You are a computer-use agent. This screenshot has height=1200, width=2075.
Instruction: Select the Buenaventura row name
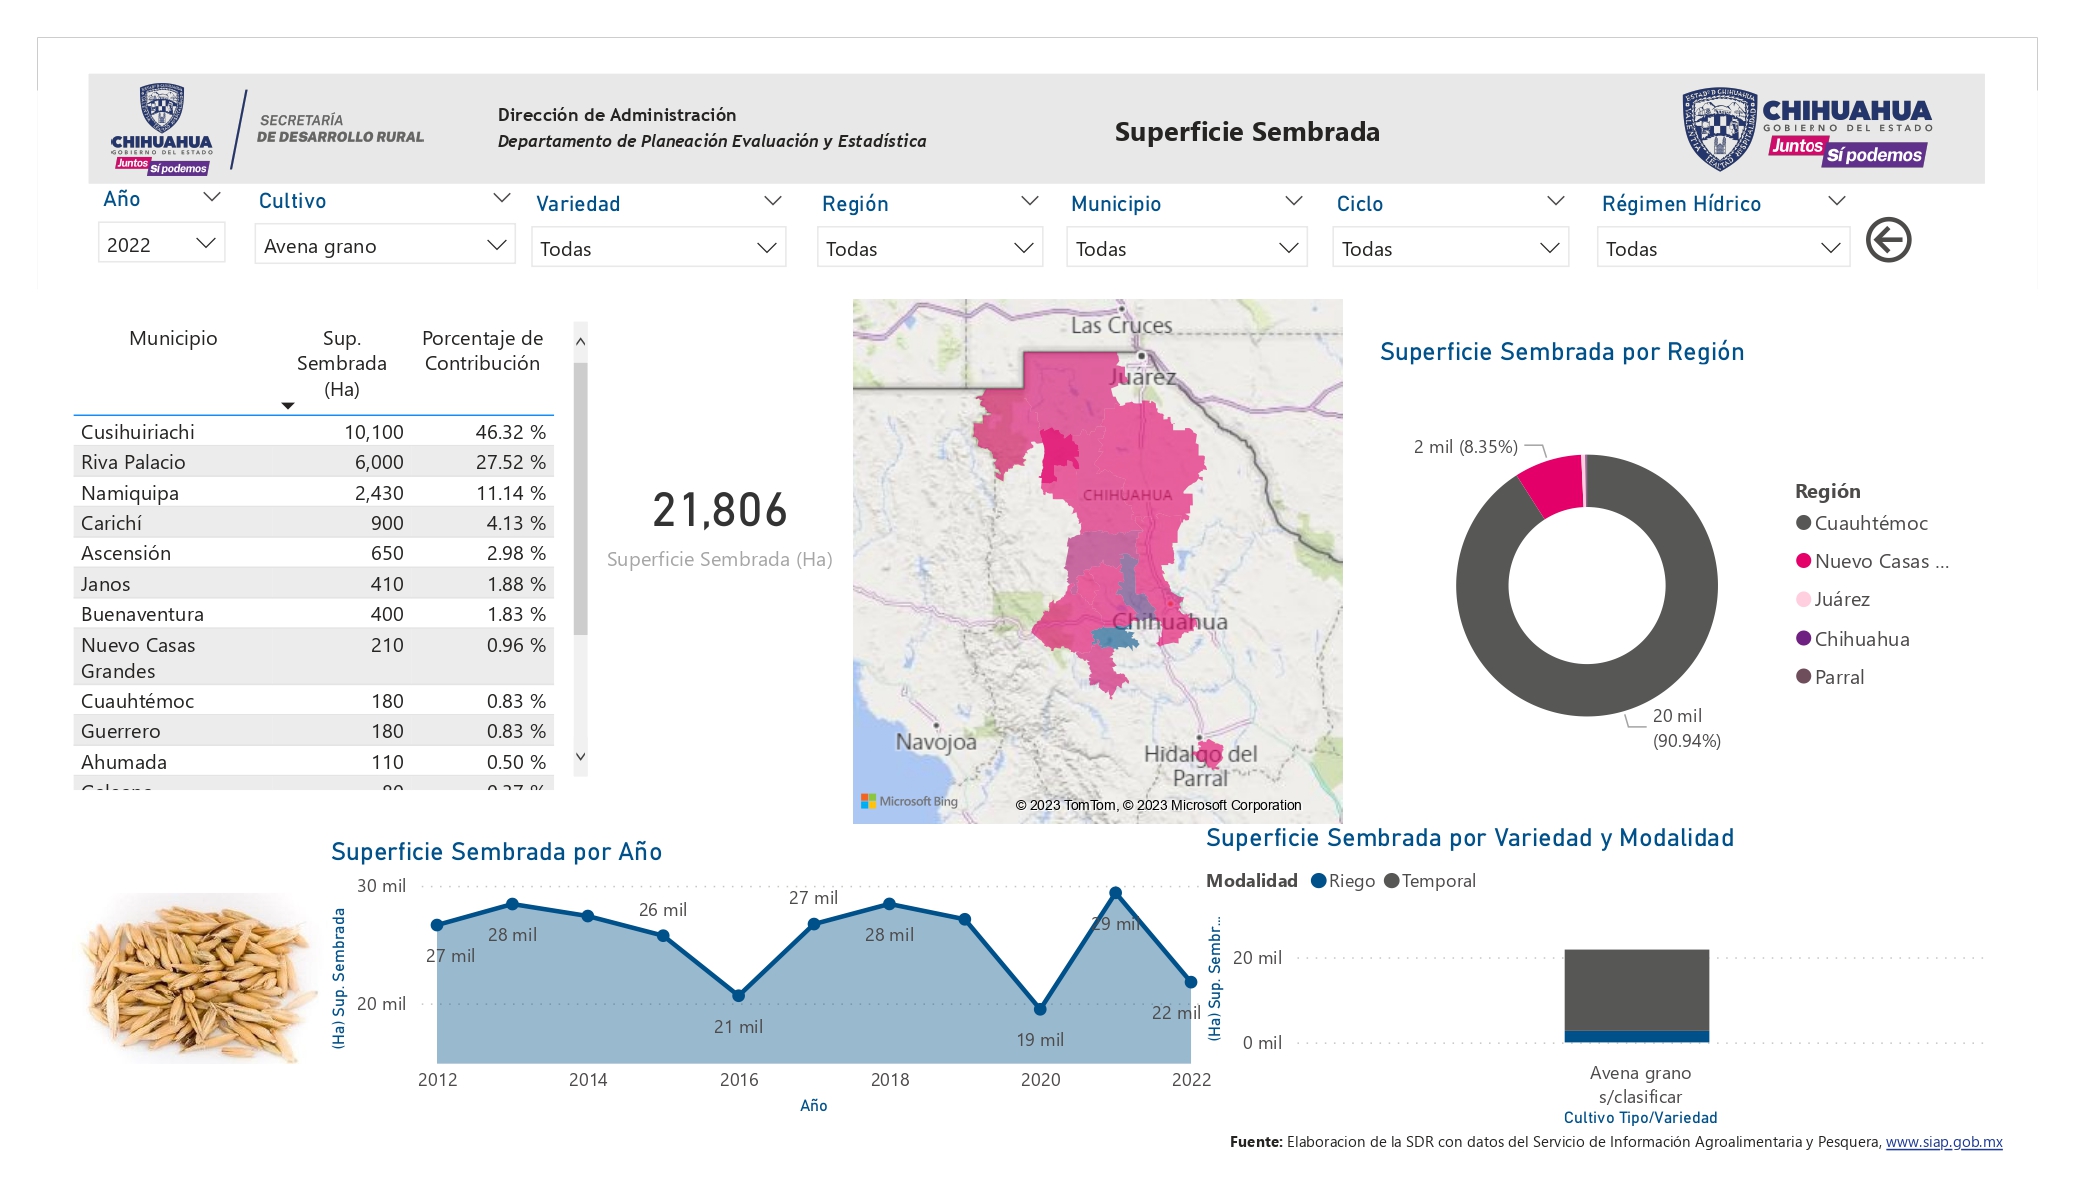142,614
